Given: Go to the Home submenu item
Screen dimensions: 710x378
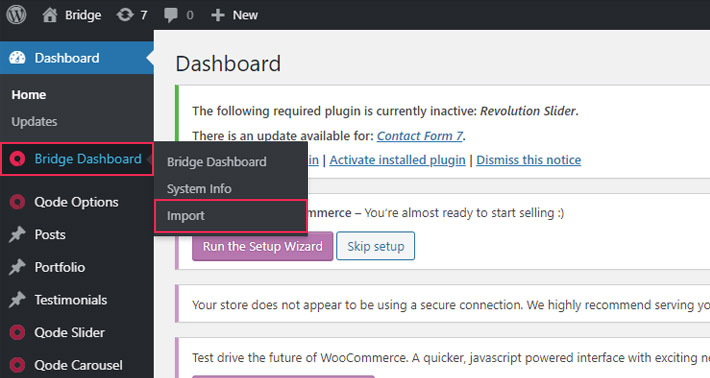Looking at the screenshot, I should pyautogui.click(x=29, y=95).
